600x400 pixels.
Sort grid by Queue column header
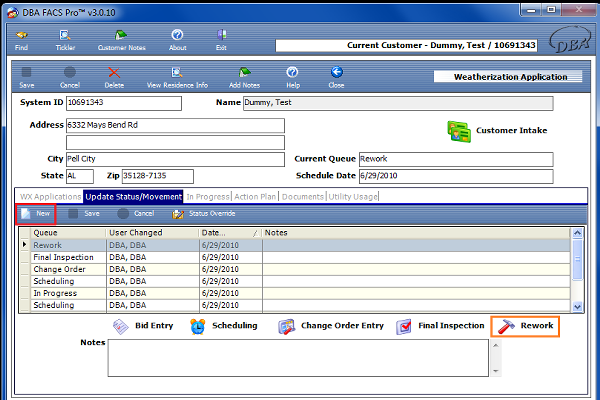tap(68, 233)
